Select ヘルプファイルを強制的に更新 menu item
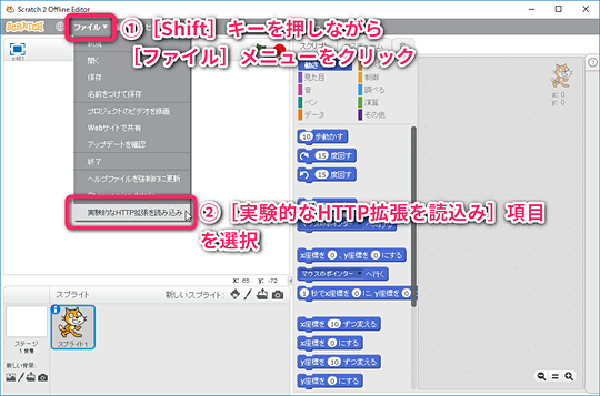 [x=134, y=179]
